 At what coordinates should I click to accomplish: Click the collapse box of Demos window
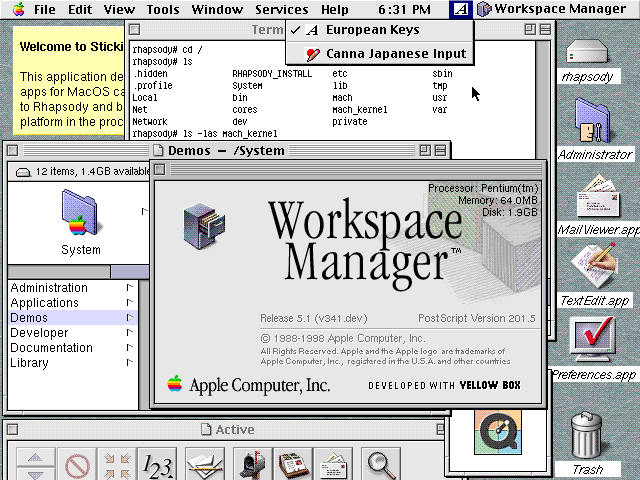click(x=440, y=151)
